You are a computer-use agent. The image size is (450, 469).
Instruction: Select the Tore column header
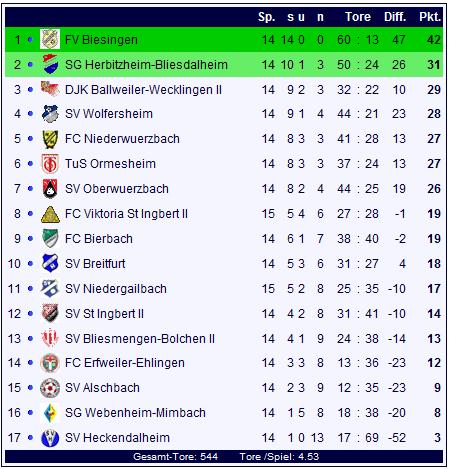(358, 17)
